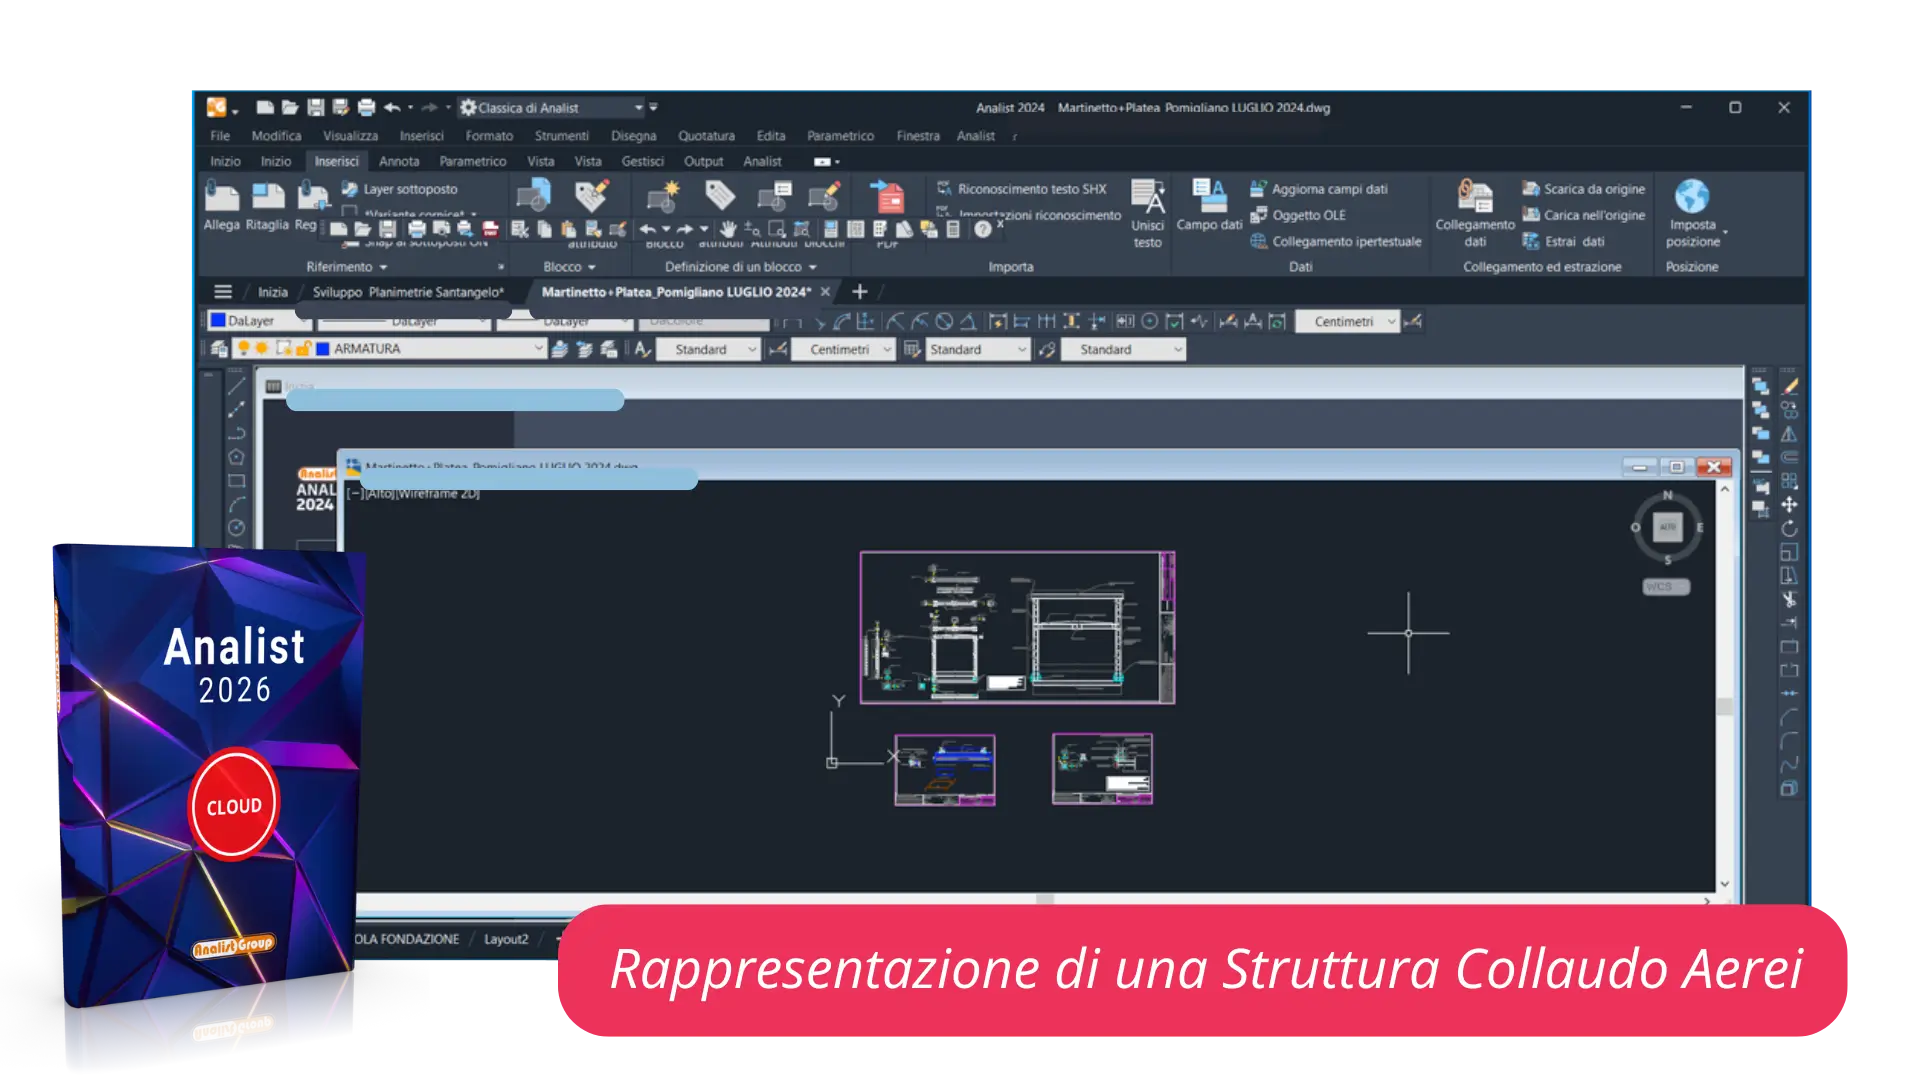The height and width of the screenshot is (1080, 1920).
Task: Click the Campo dati icon
Action: (x=1209, y=196)
